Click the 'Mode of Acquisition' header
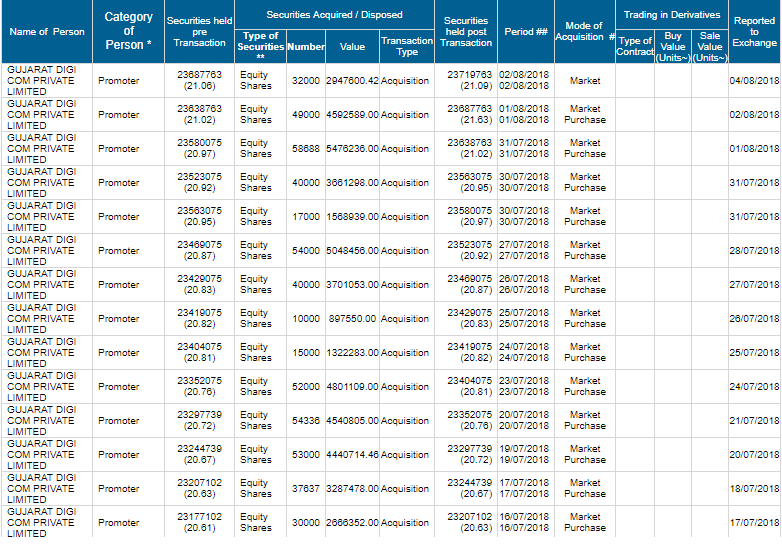Image resolution: width=782 pixels, height=555 pixels. pos(584,31)
